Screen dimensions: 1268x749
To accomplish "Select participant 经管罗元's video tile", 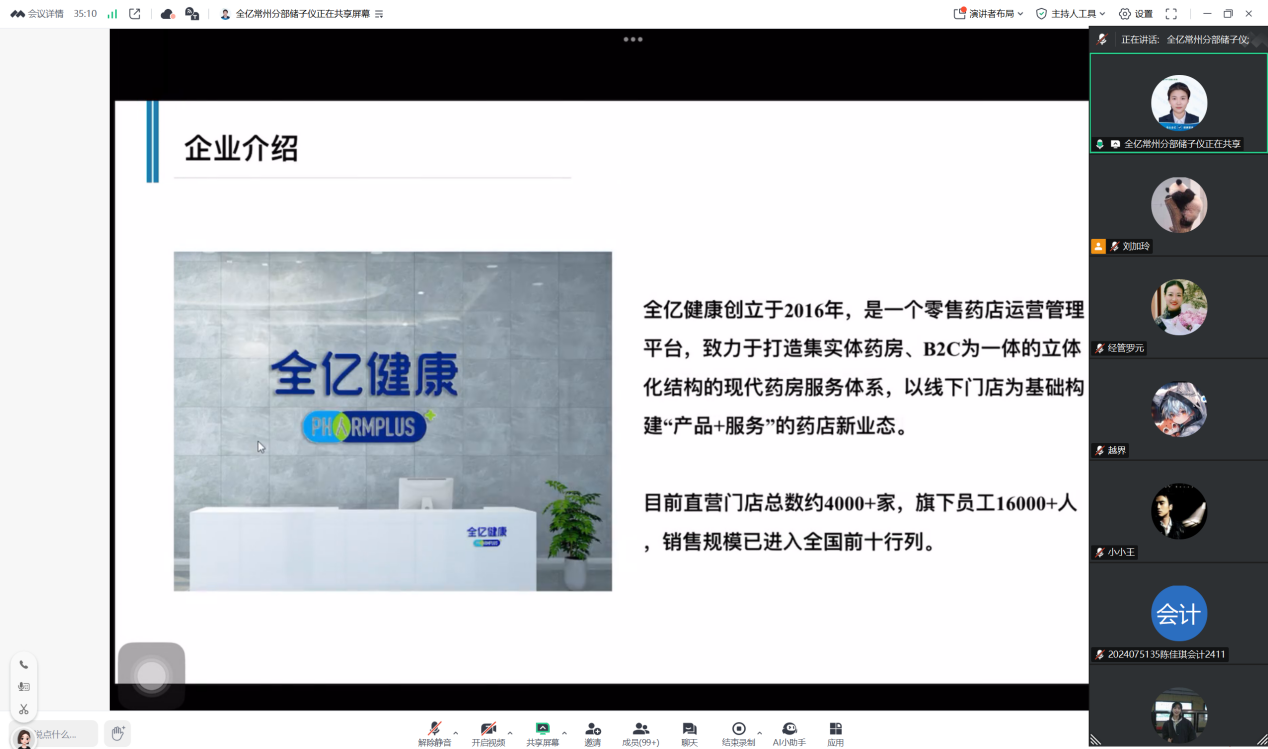I will 1178,308.
